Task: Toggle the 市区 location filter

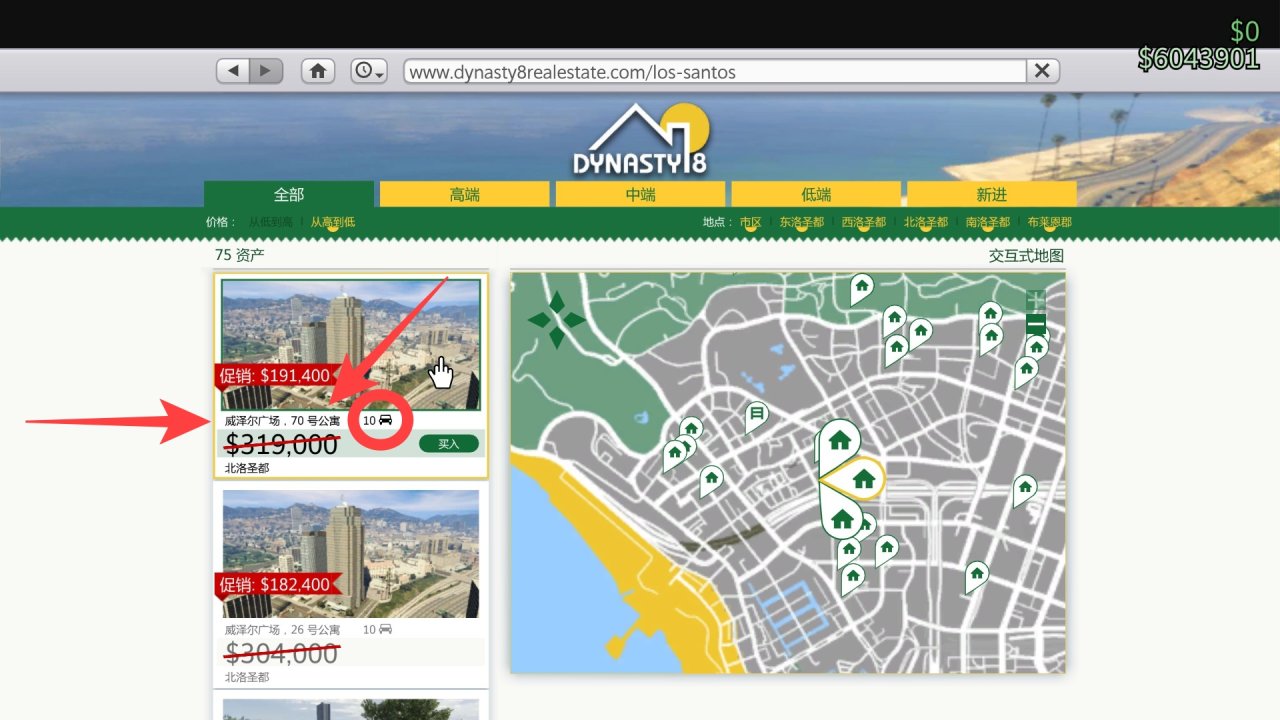Action: [751, 222]
